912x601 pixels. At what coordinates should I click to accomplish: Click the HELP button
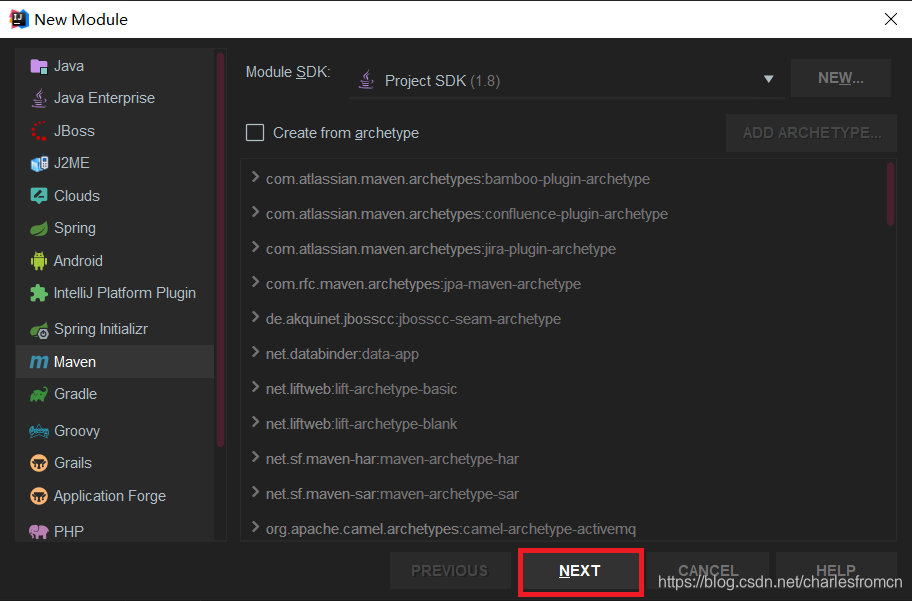pyautogui.click(x=836, y=571)
